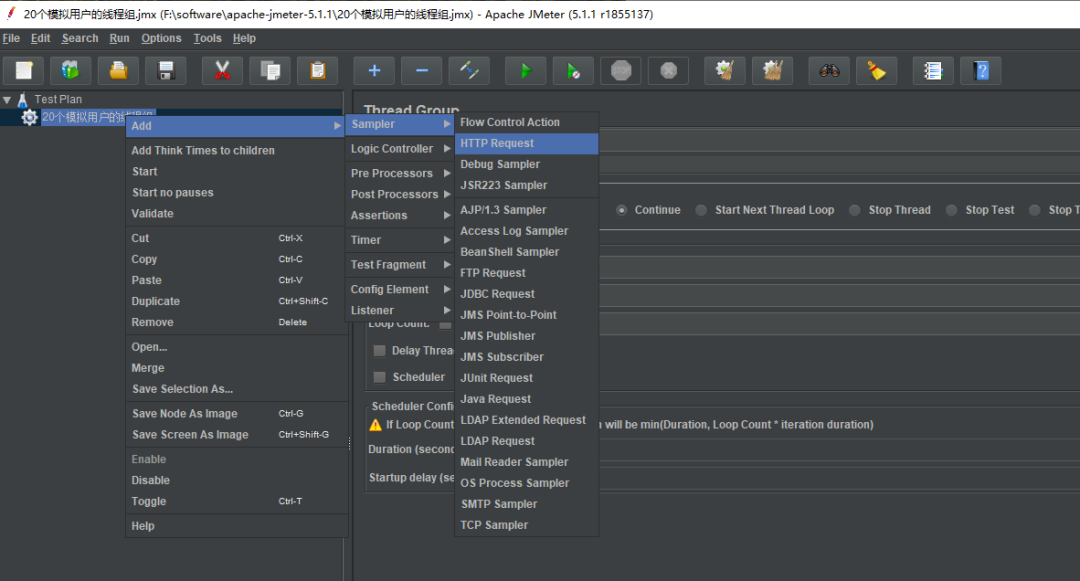Click the Loop Count warning triangle icon
The width and height of the screenshot is (1080, 581).
(375, 425)
